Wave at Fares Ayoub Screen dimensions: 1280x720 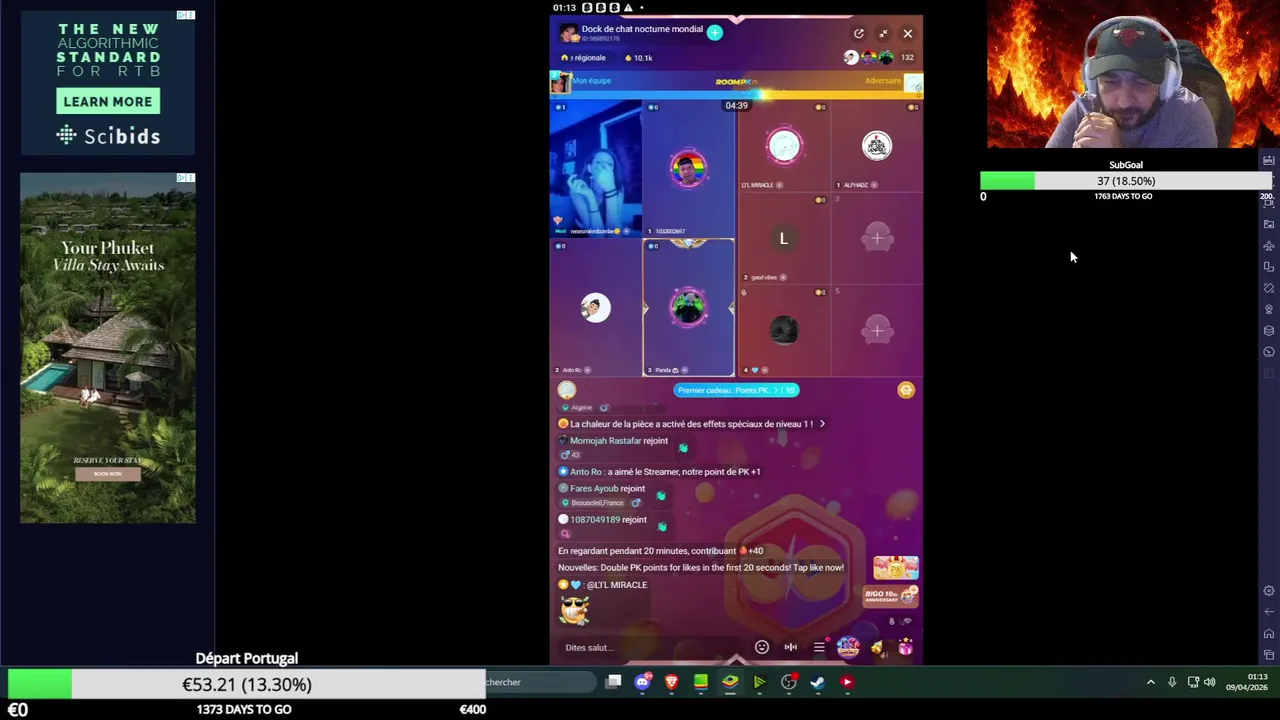661,495
